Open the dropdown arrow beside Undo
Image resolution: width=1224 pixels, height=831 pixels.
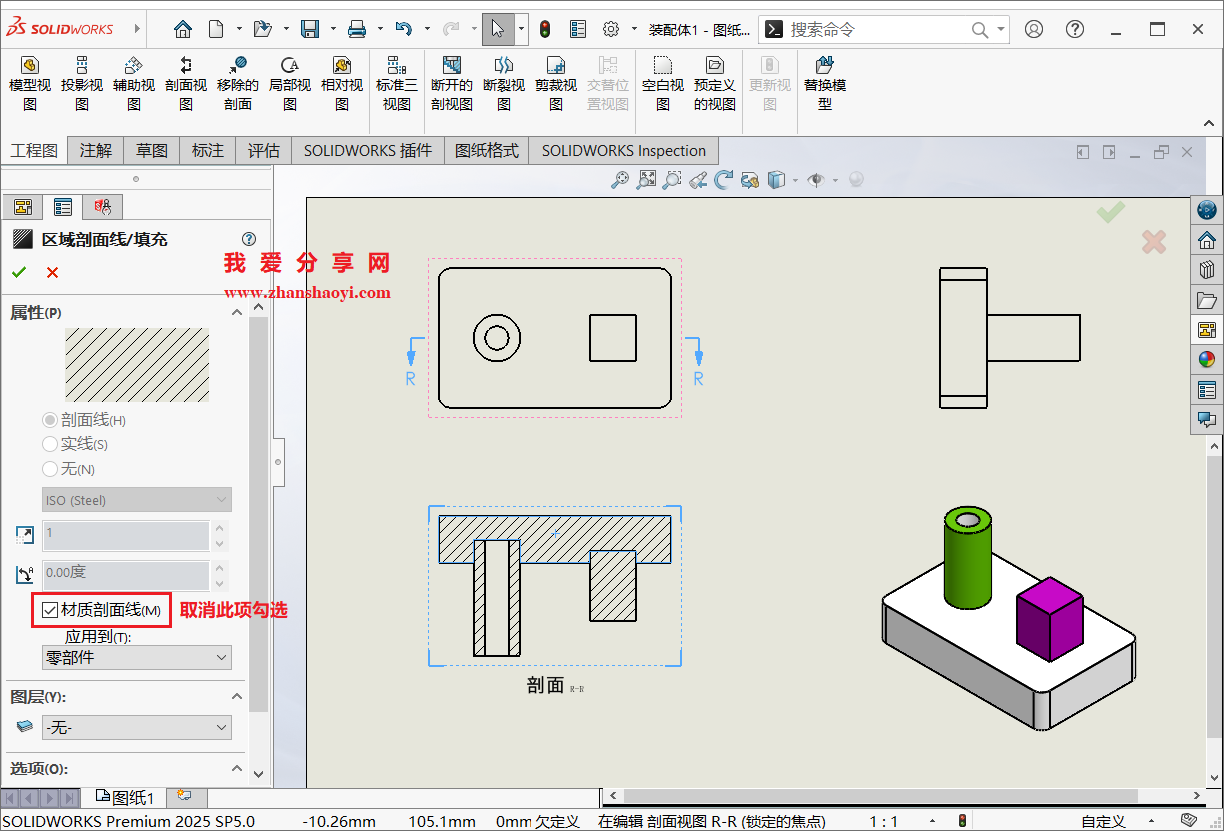tap(425, 29)
